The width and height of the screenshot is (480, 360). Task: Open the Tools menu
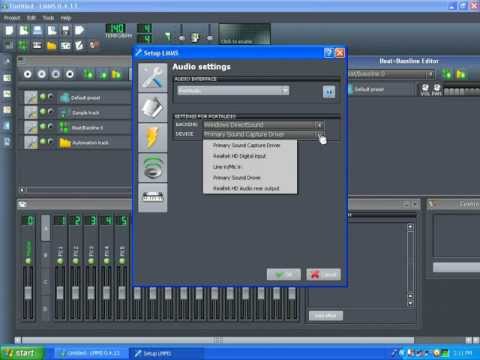click(x=48, y=18)
